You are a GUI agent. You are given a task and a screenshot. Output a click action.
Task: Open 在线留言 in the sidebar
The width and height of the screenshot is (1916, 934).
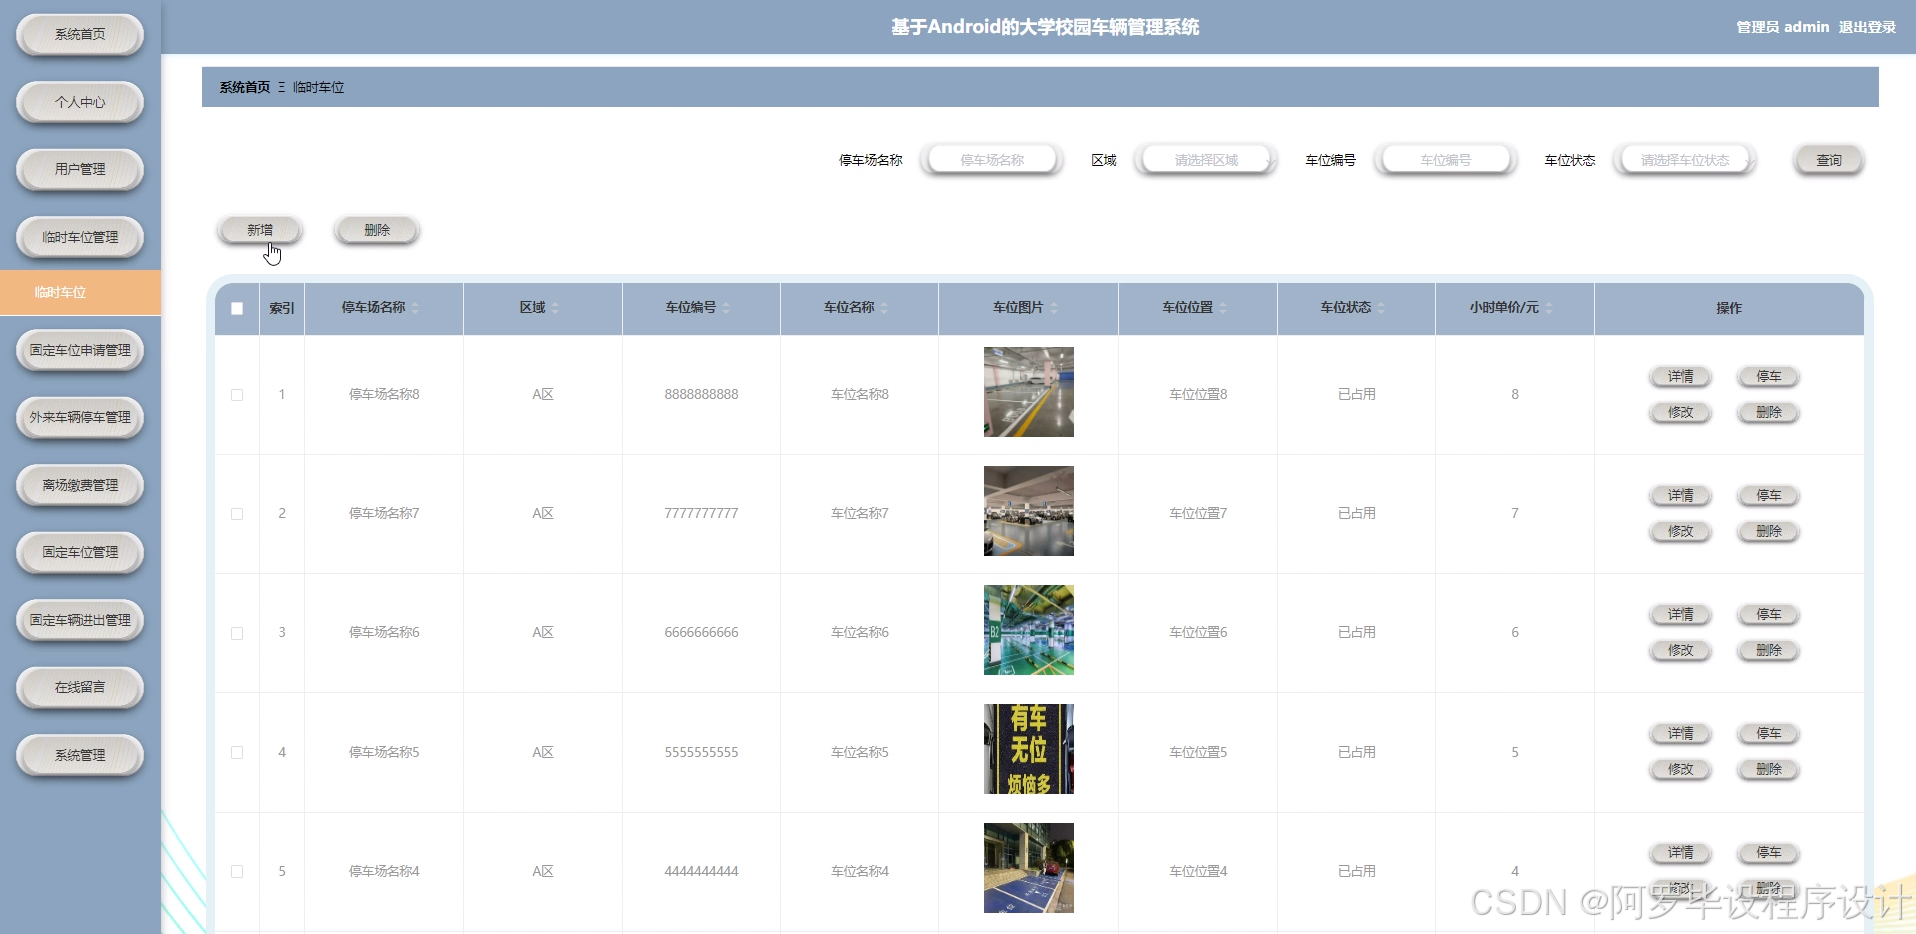pyautogui.click(x=79, y=688)
